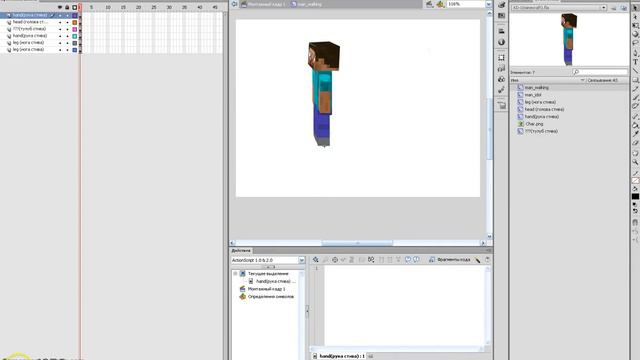
Task: Click the red playhead at frame 1
Action: (80, 7)
